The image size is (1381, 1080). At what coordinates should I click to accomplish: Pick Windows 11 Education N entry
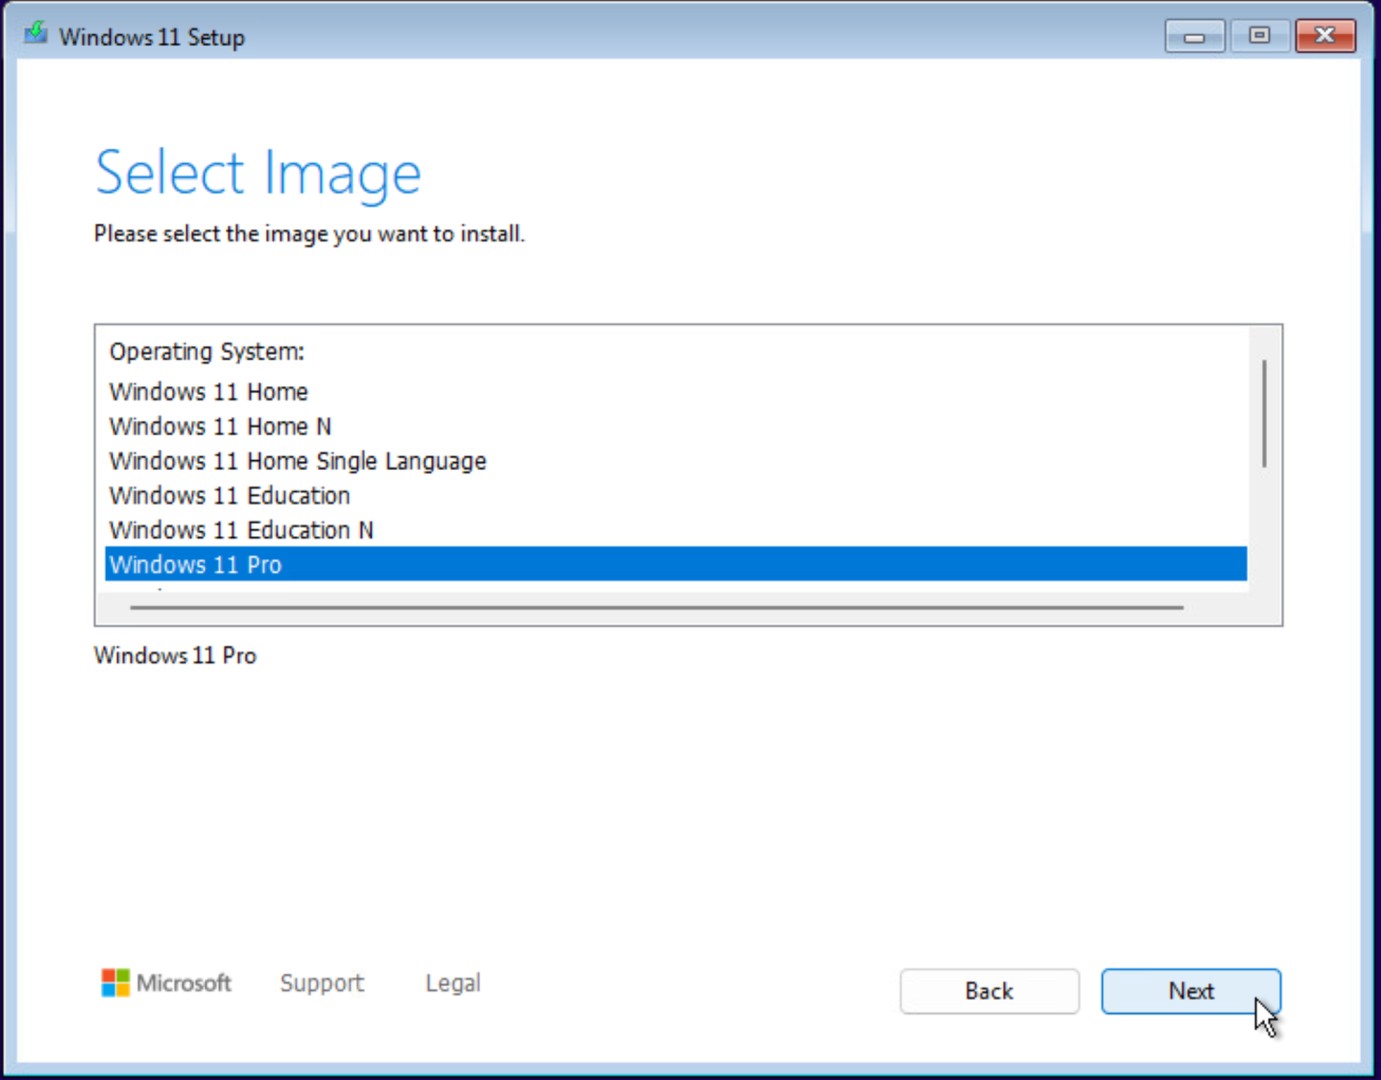tap(676, 530)
